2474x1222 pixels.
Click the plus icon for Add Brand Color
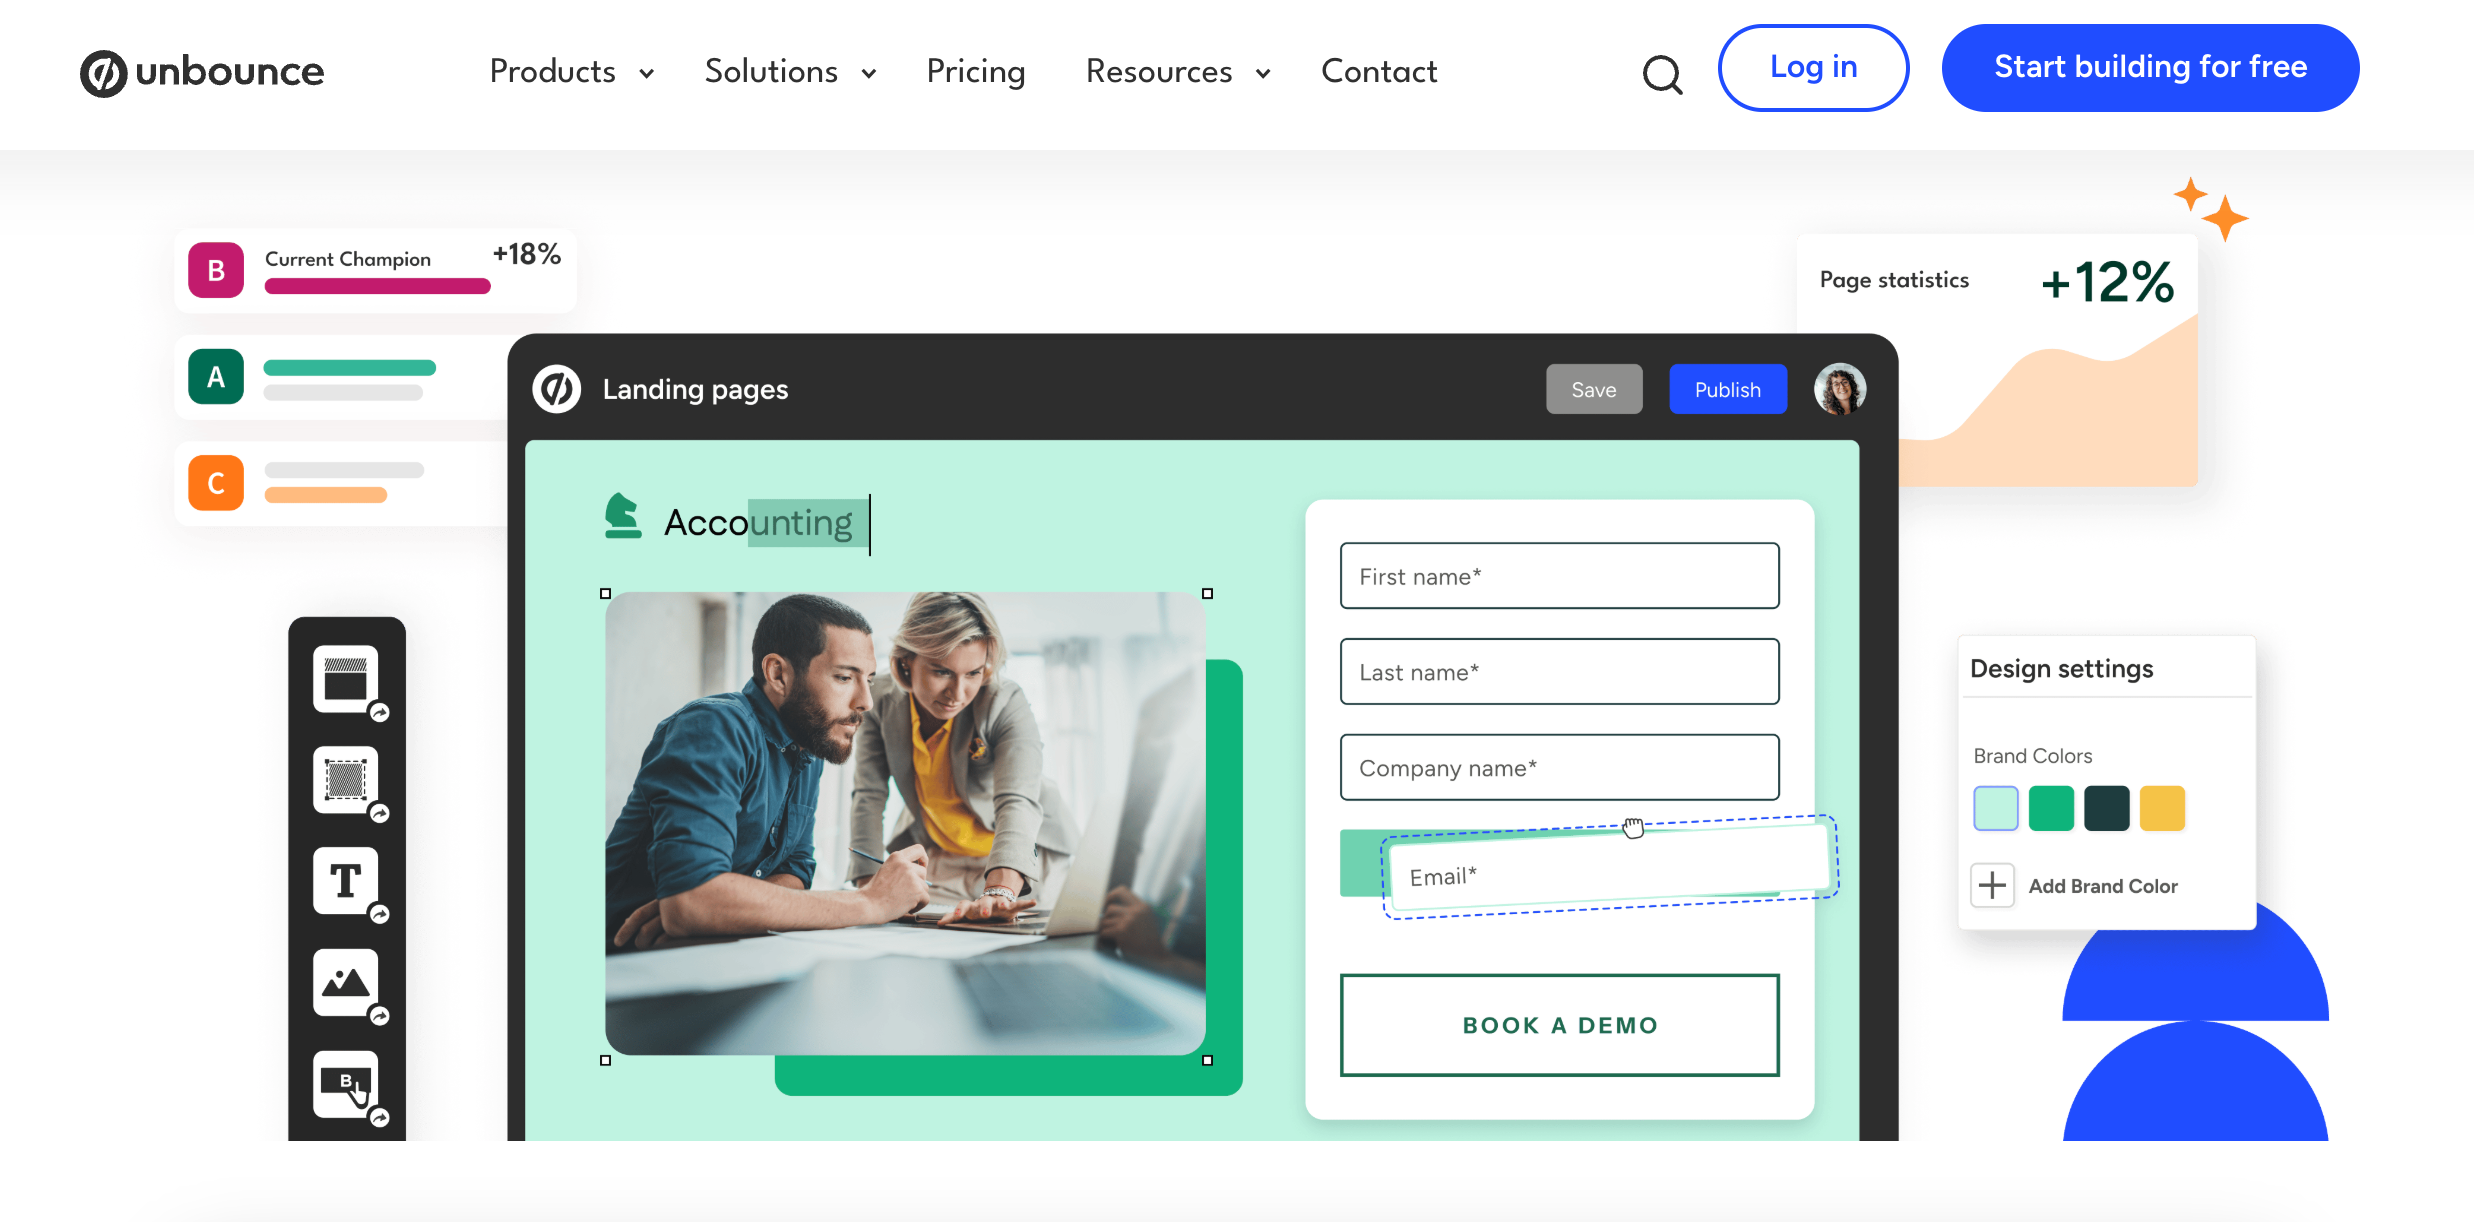[x=1992, y=885]
